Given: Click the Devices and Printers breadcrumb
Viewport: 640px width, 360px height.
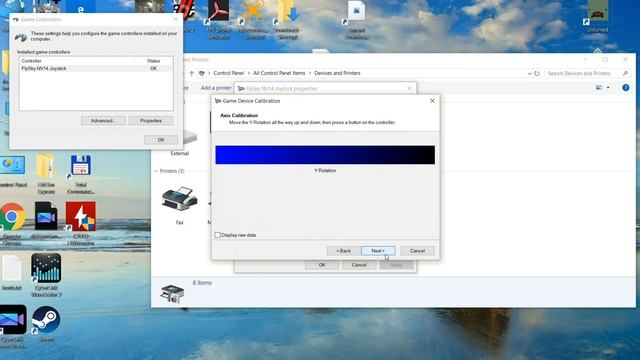Looking at the screenshot, I should point(337,73).
